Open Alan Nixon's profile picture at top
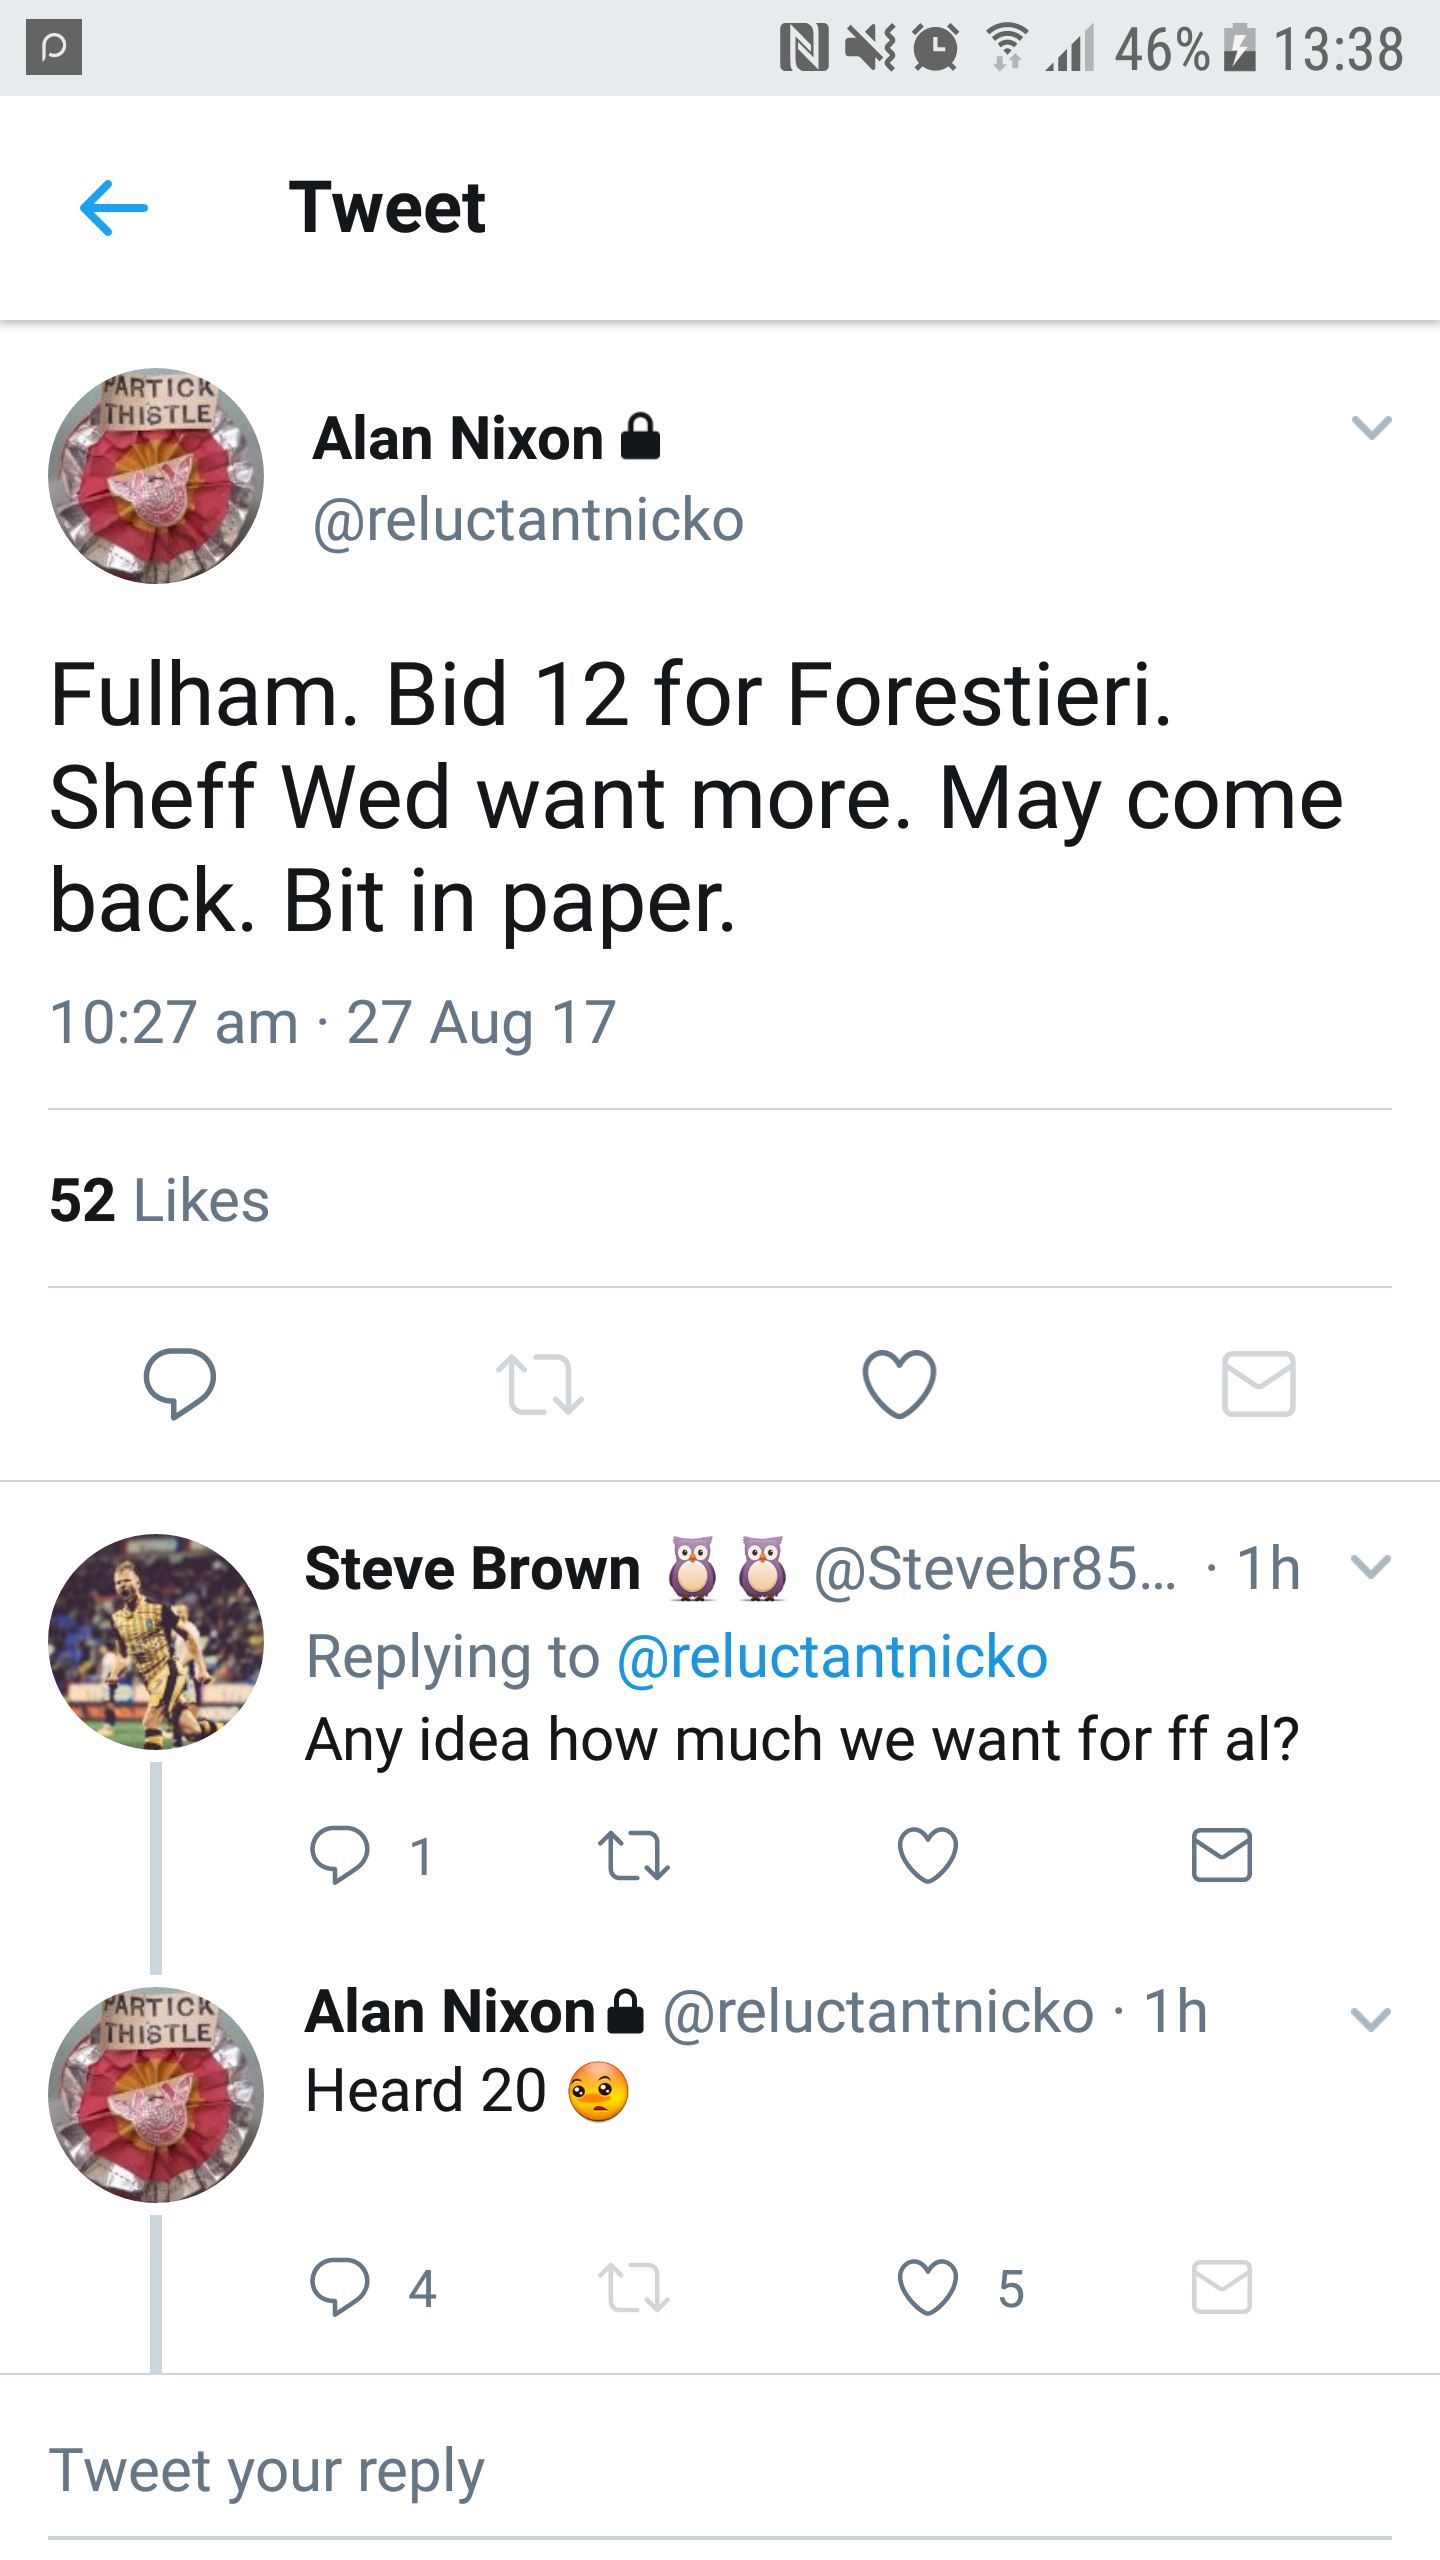The height and width of the screenshot is (2560, 1440). tap(156, 476)
